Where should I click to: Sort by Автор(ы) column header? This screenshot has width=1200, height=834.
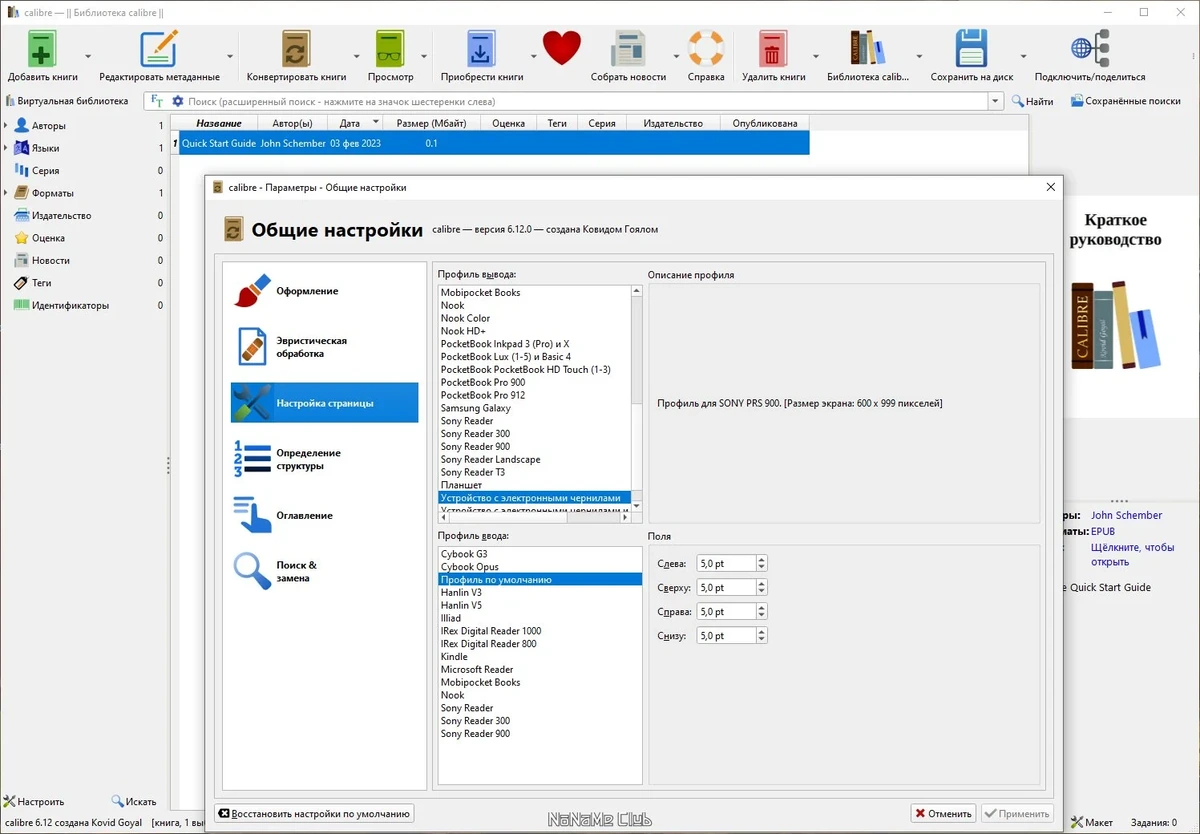click(292, 123)
